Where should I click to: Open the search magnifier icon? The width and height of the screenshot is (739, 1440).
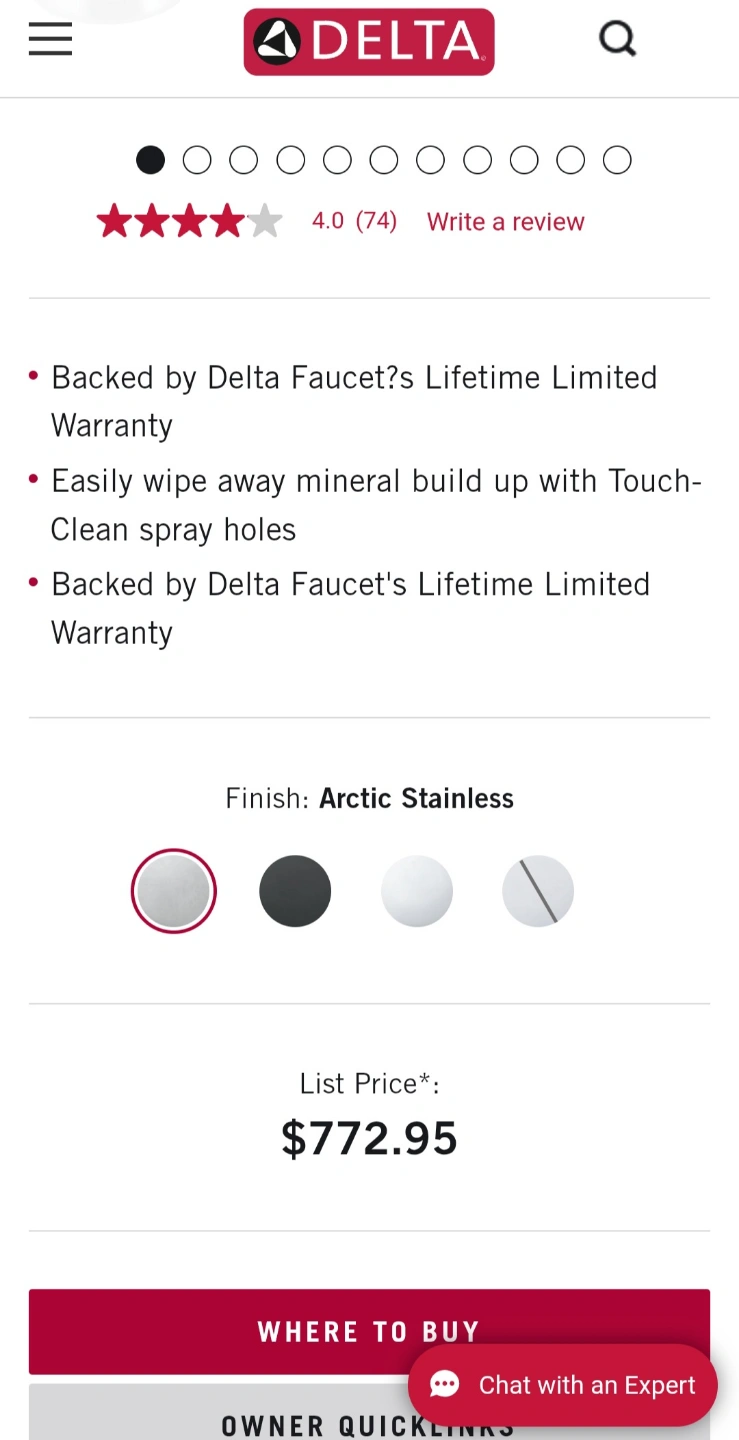pos(617,40)
